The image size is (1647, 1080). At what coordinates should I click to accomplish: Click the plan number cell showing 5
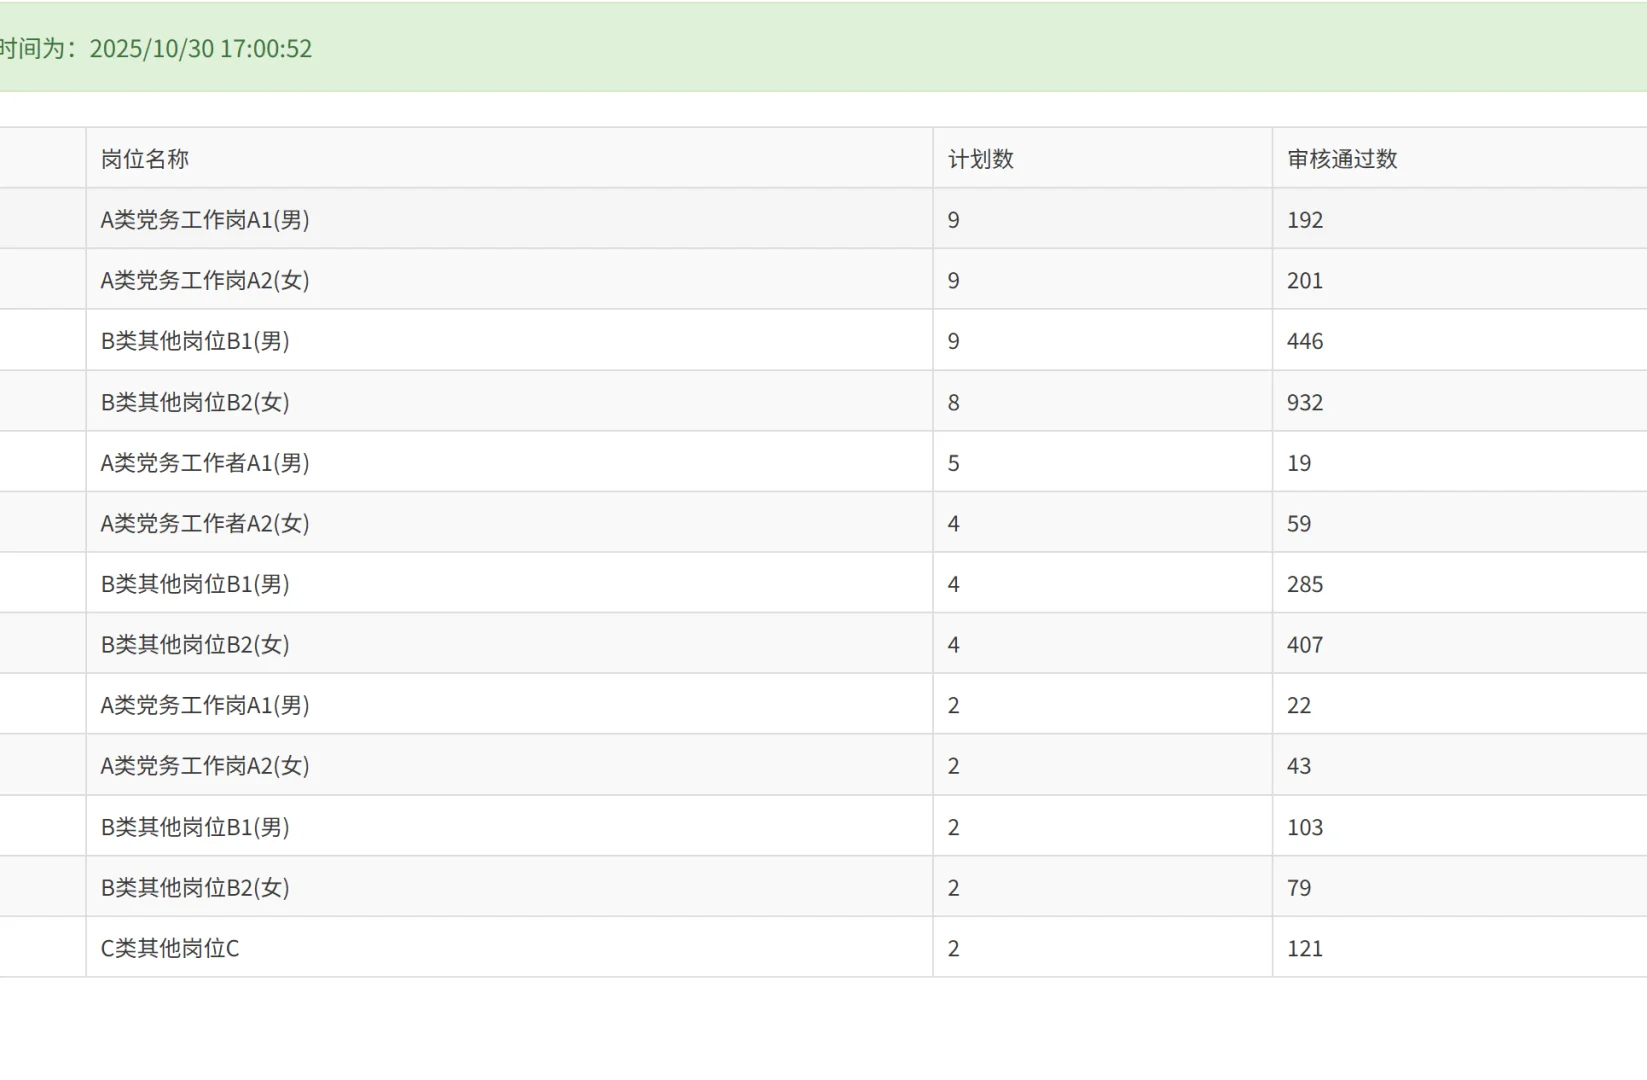[x=1102, y=463]
